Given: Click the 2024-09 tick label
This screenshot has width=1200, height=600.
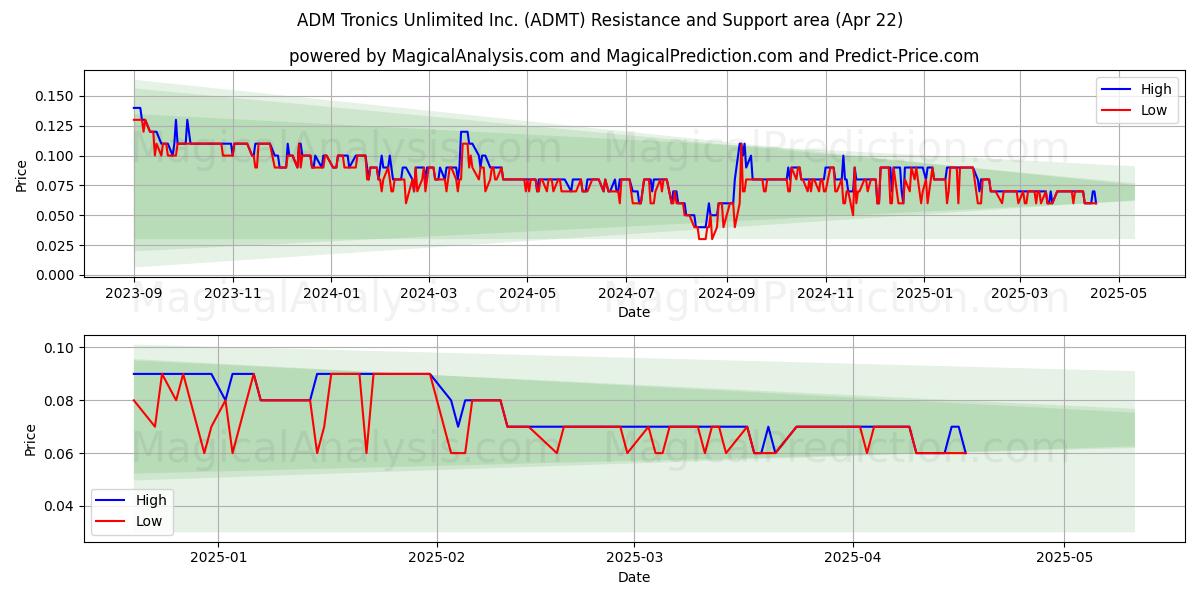Looking at the screenshot, I should pyautogui.click(x=726, y=294).
